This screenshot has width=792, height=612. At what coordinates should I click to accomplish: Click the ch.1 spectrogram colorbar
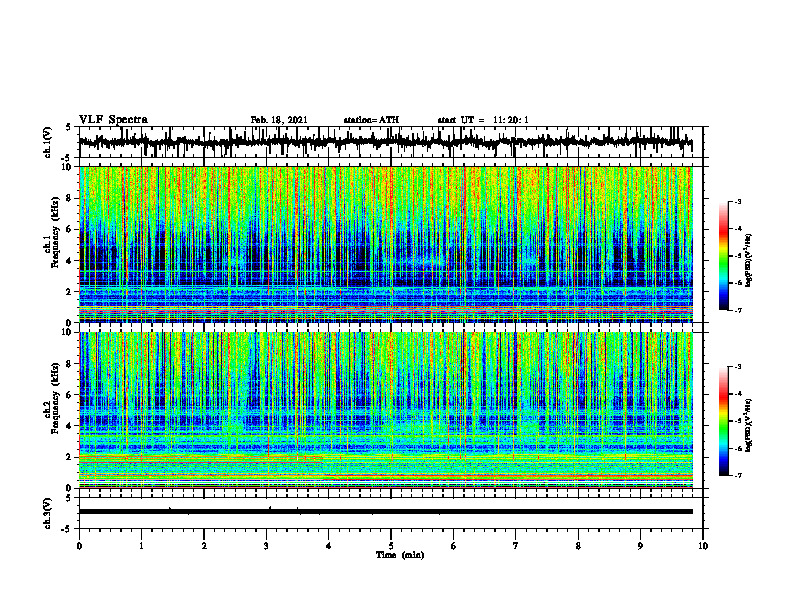(x=723, y=256)
